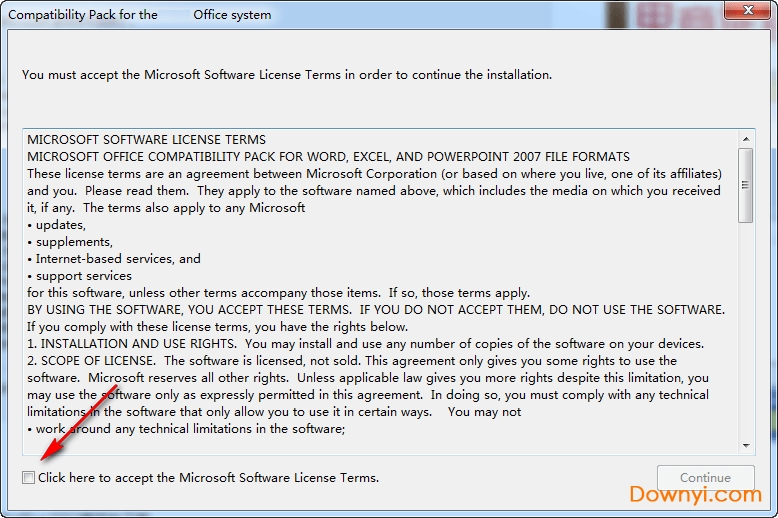Click the 'updates,' bullet in the license
Screen dimensions: 778x518
[x=61, y=225]
